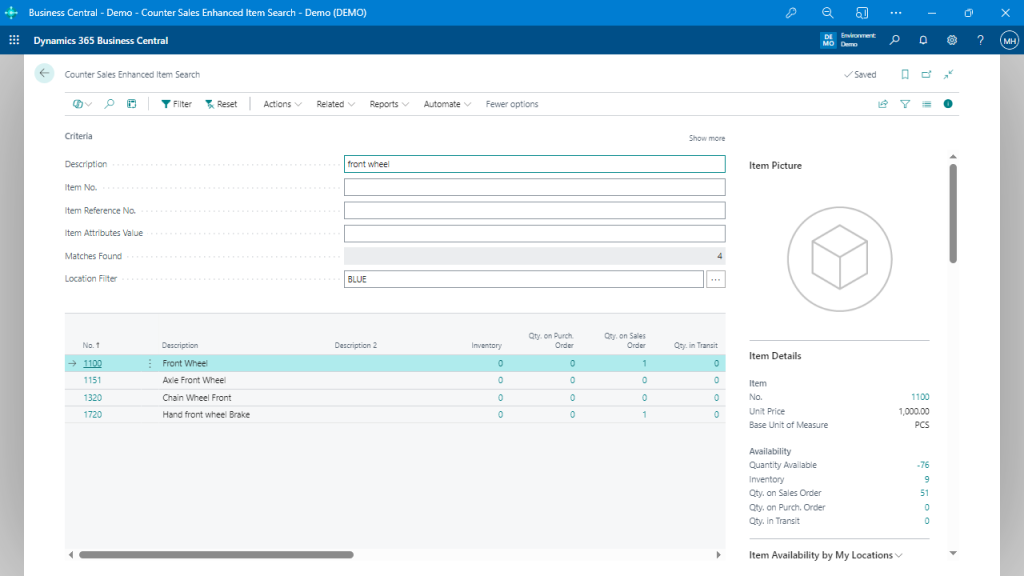
Task: Click the Item Reference No. input field
Action: click(534, 210)
